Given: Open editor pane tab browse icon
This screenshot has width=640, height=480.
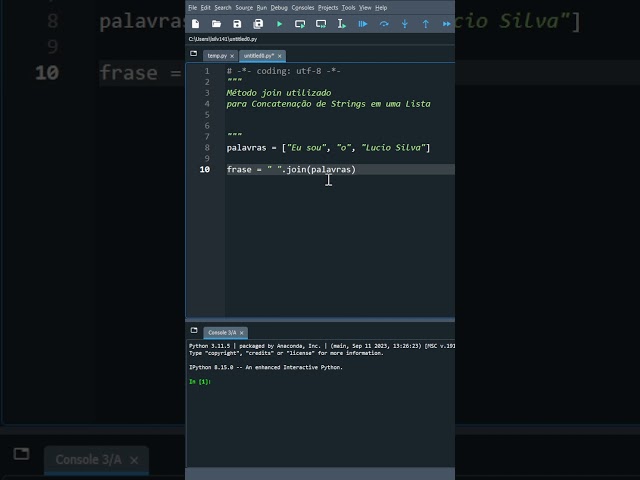Looking at the screenshot, I should click(193, 53).
